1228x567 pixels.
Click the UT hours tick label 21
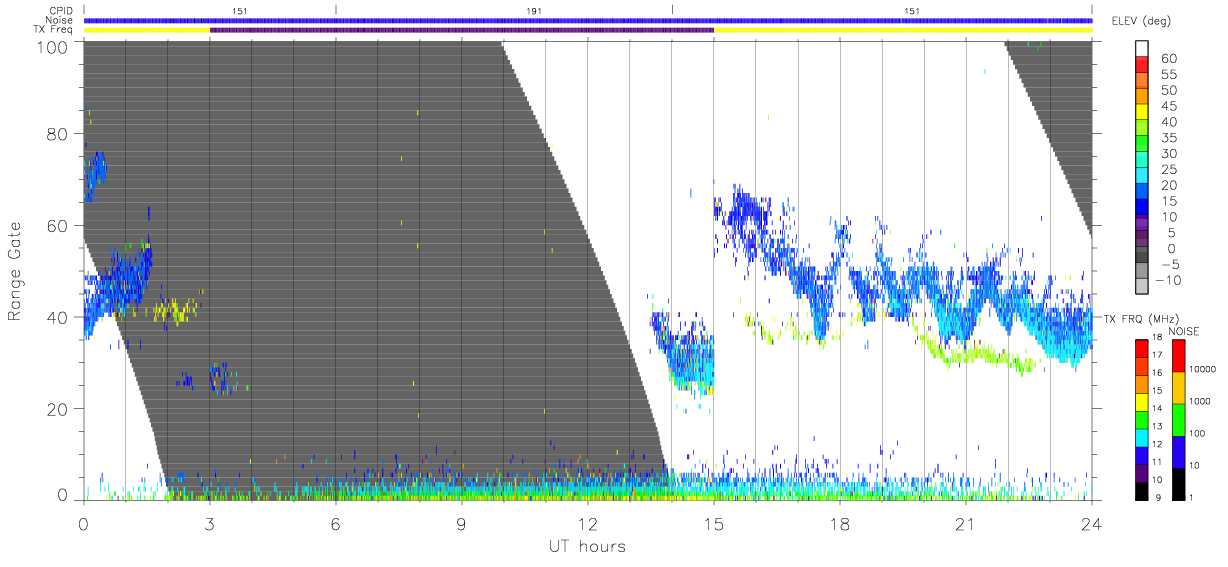pyautogui.click(x=966, y=523)
